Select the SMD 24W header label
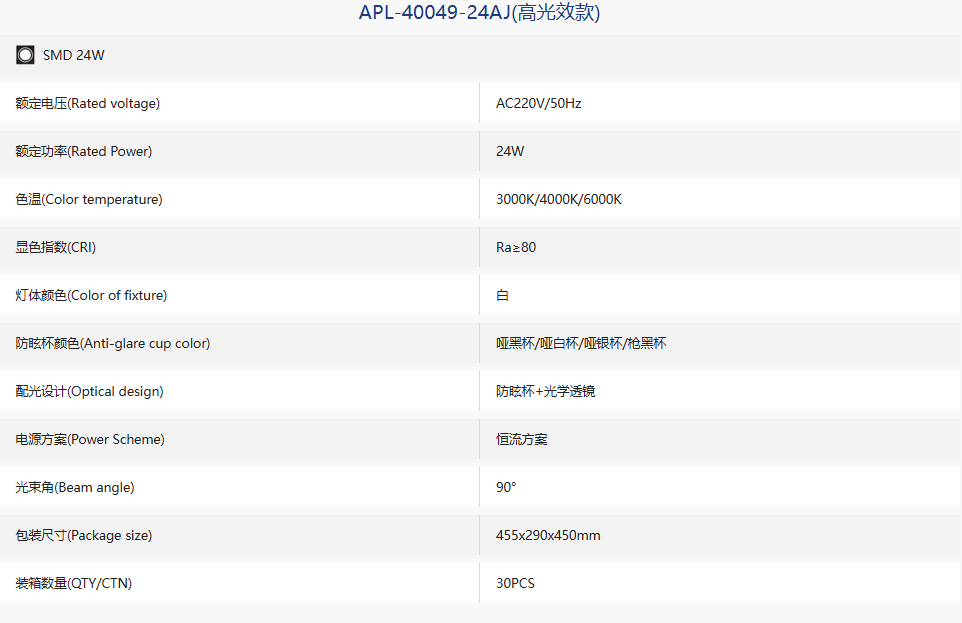Screen dimensions: 962x623 tap(74, 55)
